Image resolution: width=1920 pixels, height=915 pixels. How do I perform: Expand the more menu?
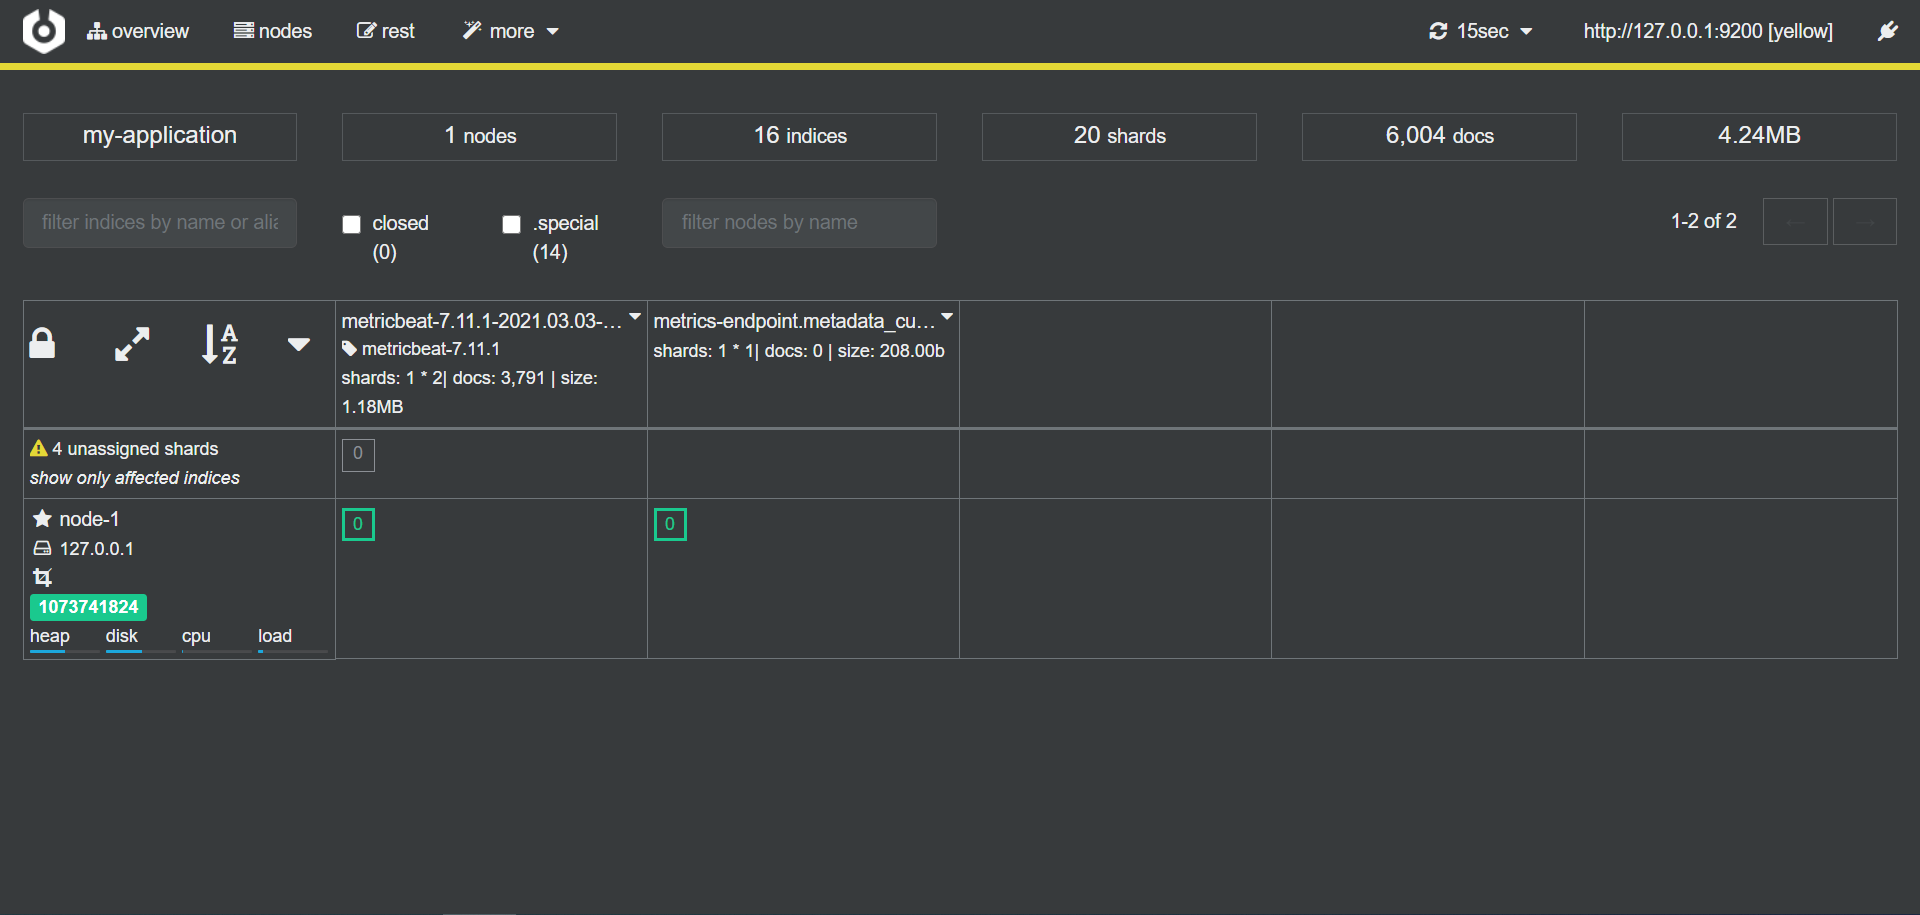click(511, 31)
